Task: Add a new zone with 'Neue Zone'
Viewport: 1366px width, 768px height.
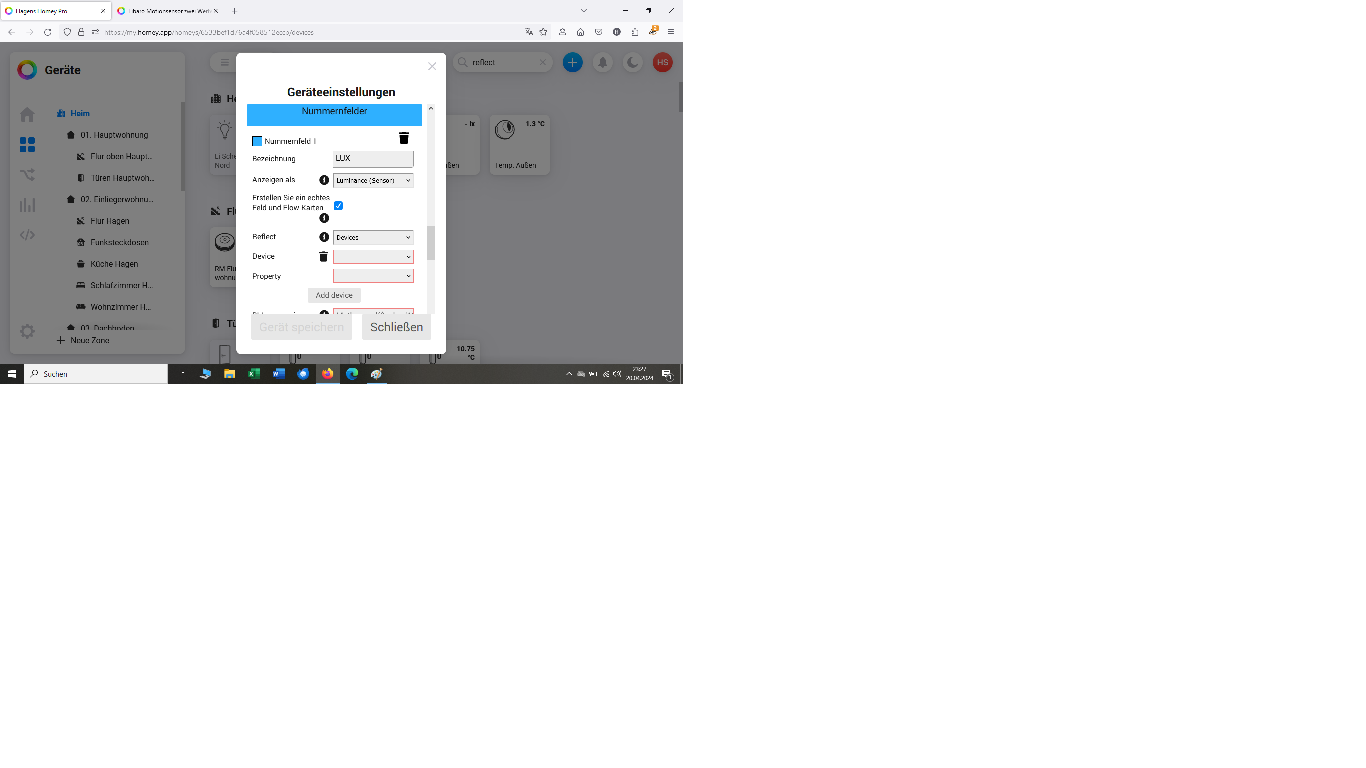Action: pyautogui.click(x=84, y=341)
